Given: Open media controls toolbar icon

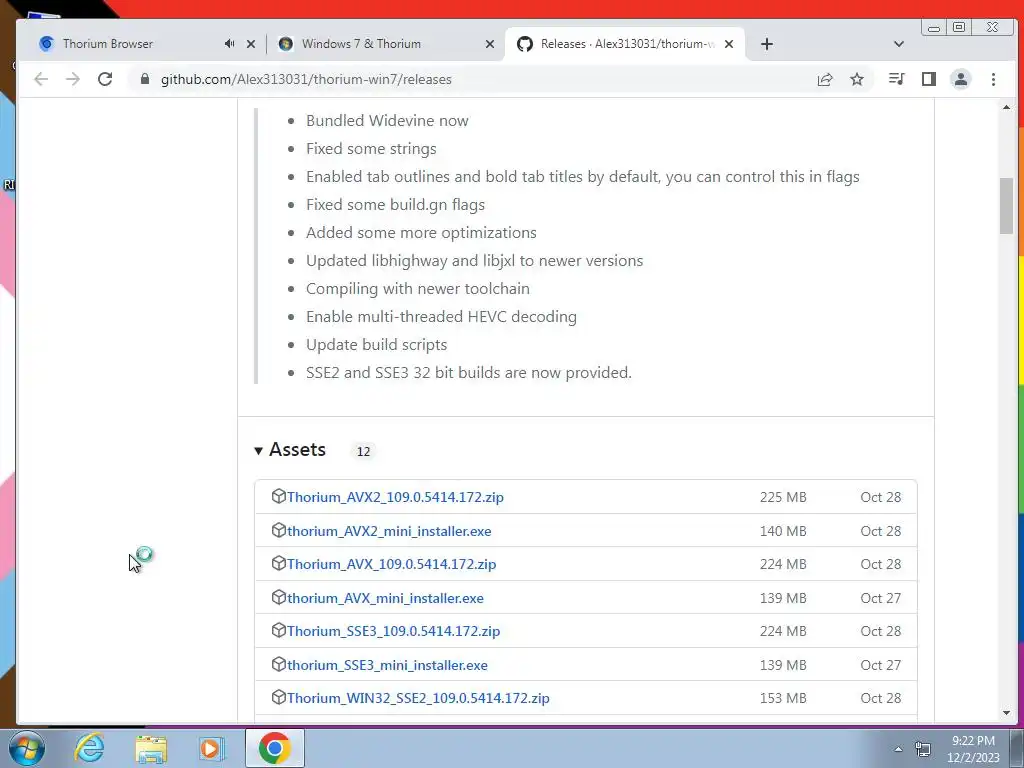Looking at the screenshot, I should [897, 79].
